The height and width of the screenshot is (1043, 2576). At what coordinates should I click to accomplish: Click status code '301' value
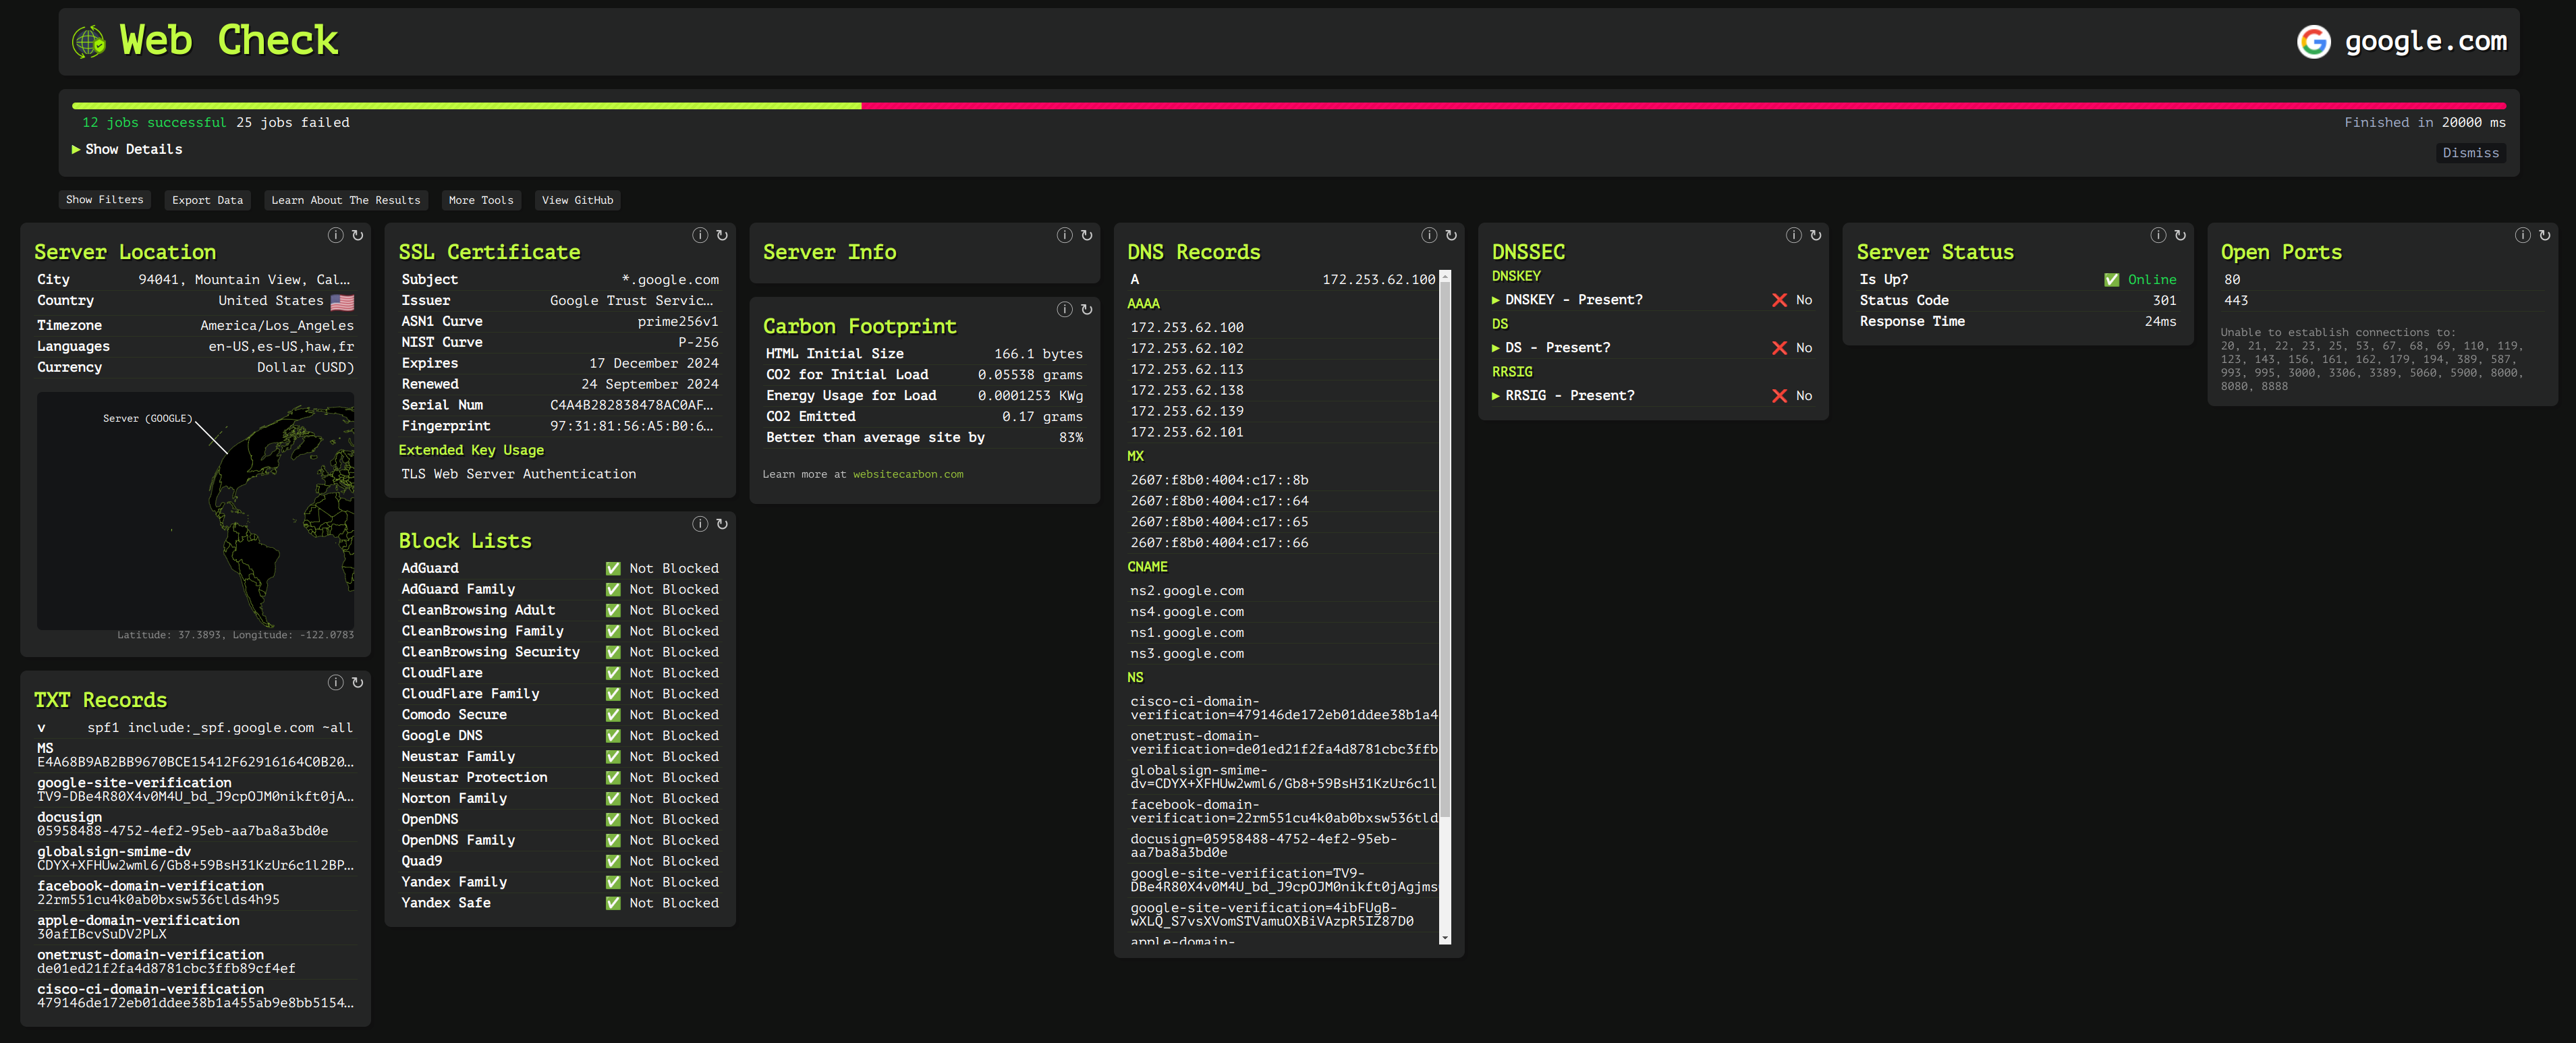tap(2164, 300)
